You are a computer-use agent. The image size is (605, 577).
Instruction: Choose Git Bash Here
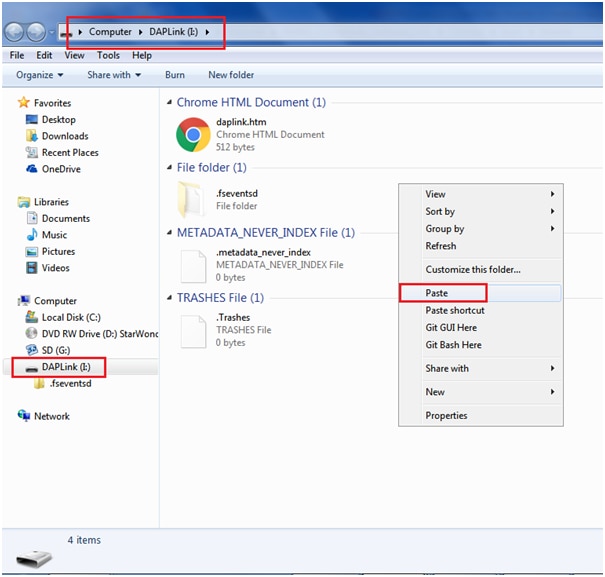click(x=481, y=345)
